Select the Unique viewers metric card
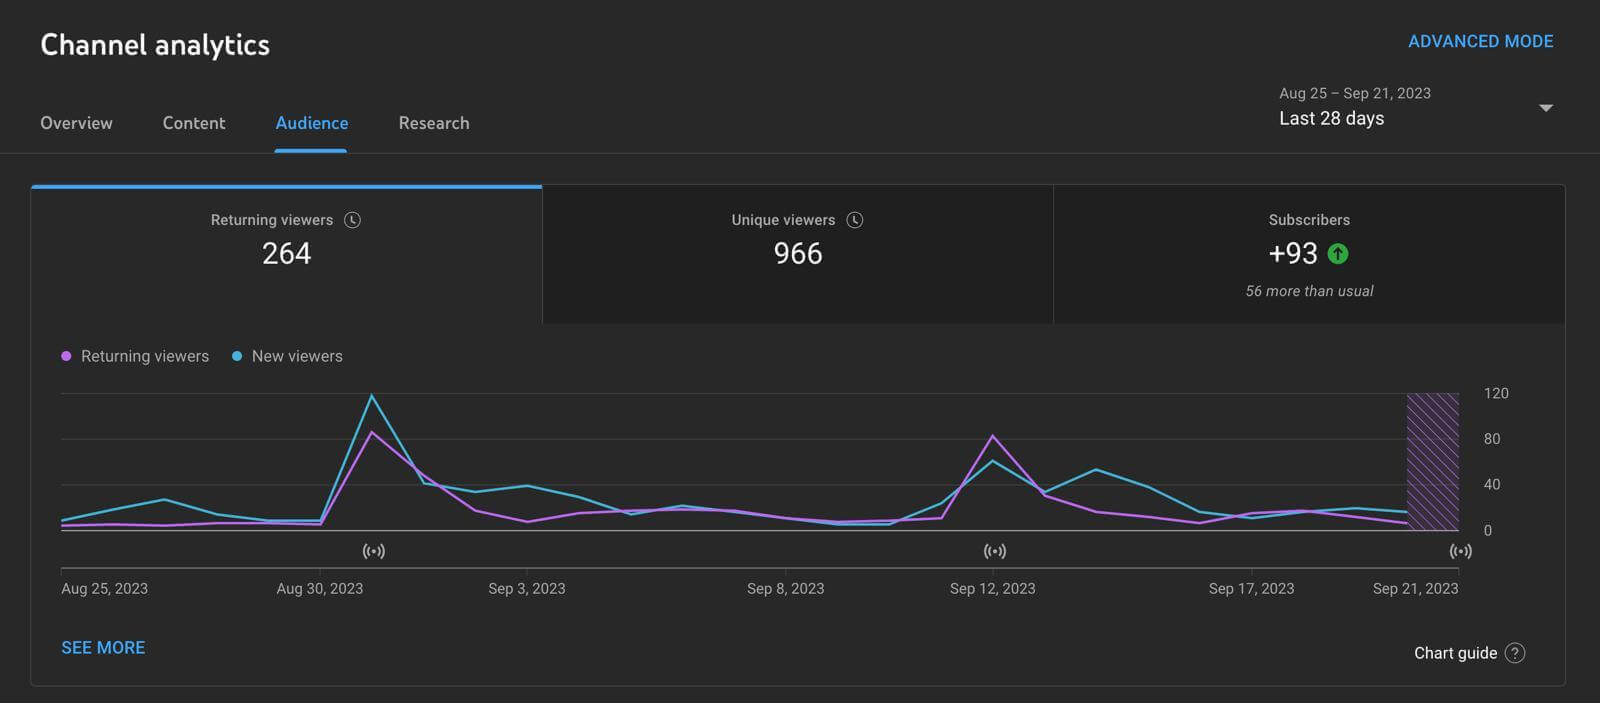Image resolution: width=1600 pixels, height=703 pixels. [798, 254]
